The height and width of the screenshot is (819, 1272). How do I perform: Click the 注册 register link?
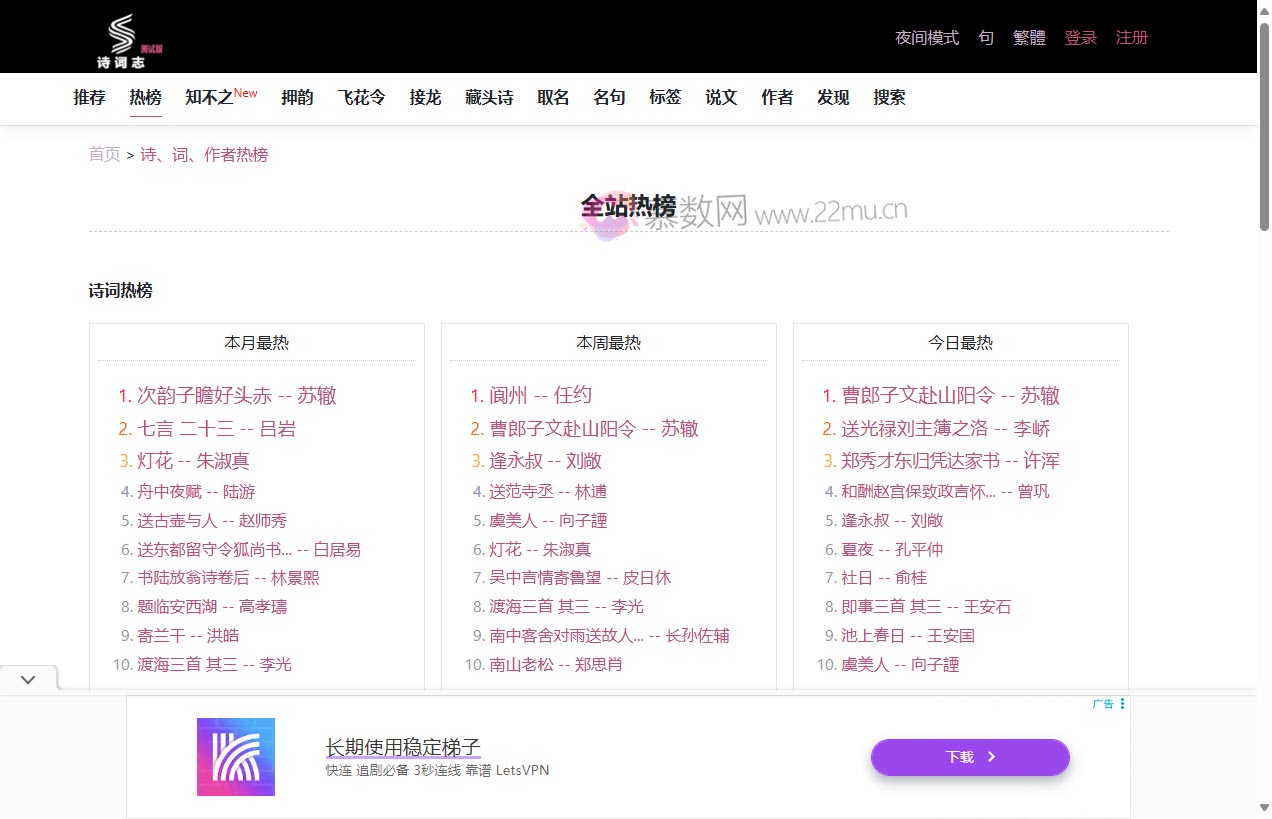pyautogui.click(x=1131, y=38)
